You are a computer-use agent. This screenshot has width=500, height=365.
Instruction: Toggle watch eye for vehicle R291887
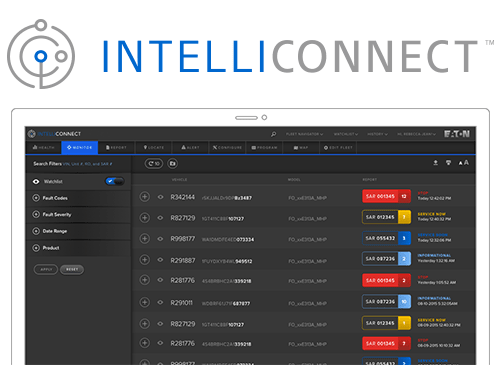pos(160,260)
